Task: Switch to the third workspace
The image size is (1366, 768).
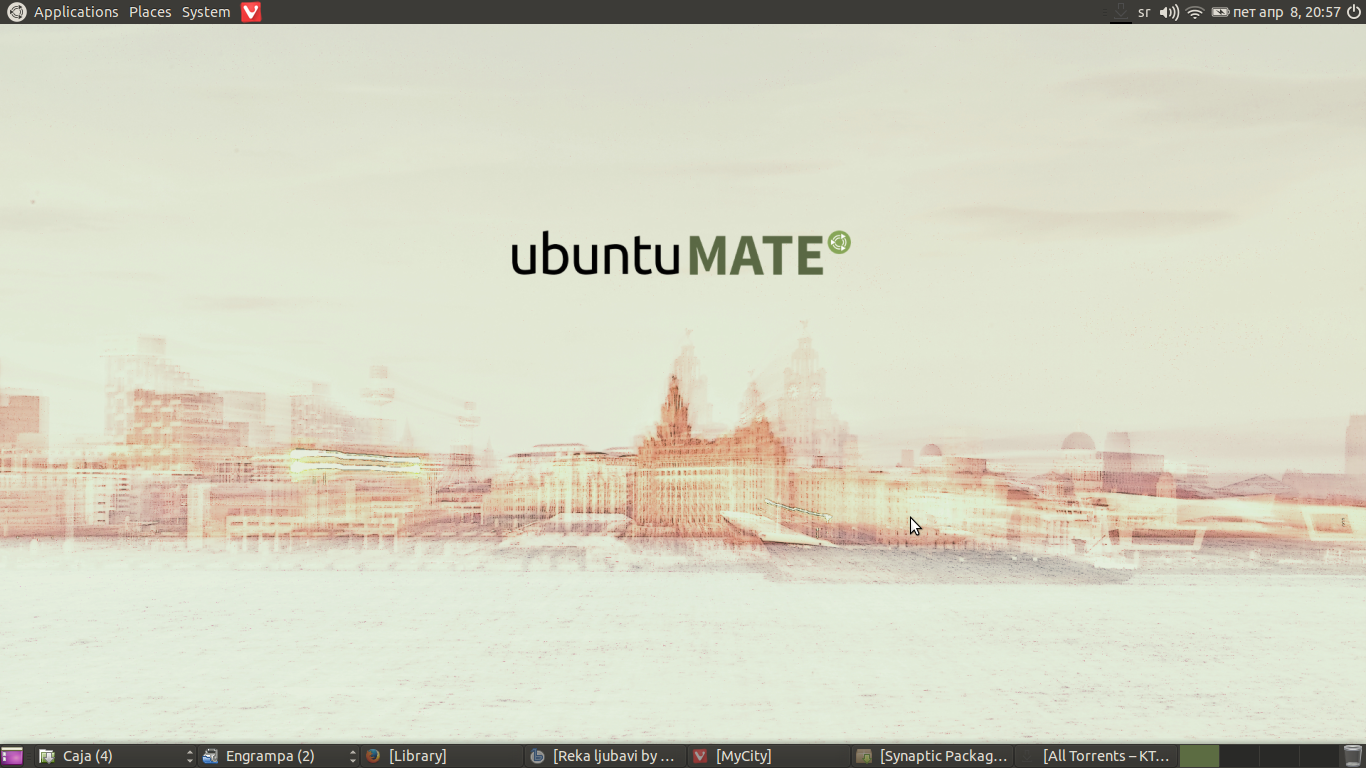Action: click(x=1280, y=756)
